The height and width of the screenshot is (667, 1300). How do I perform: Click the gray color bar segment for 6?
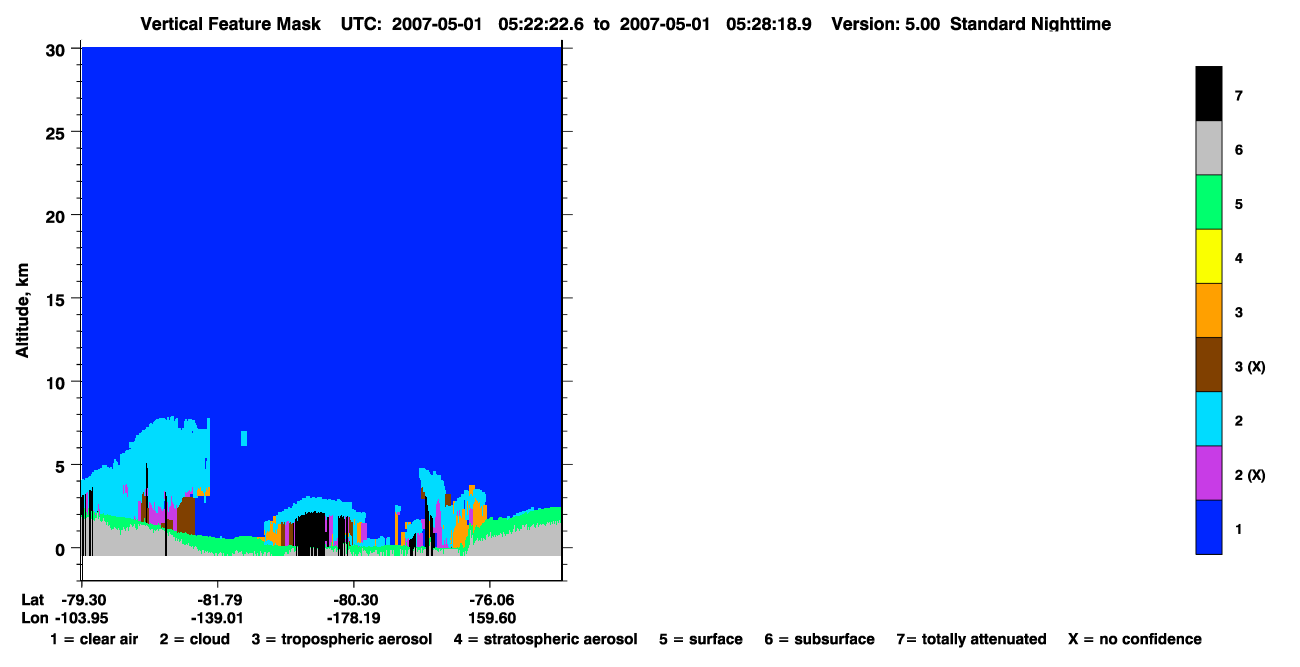point(1208,148)
